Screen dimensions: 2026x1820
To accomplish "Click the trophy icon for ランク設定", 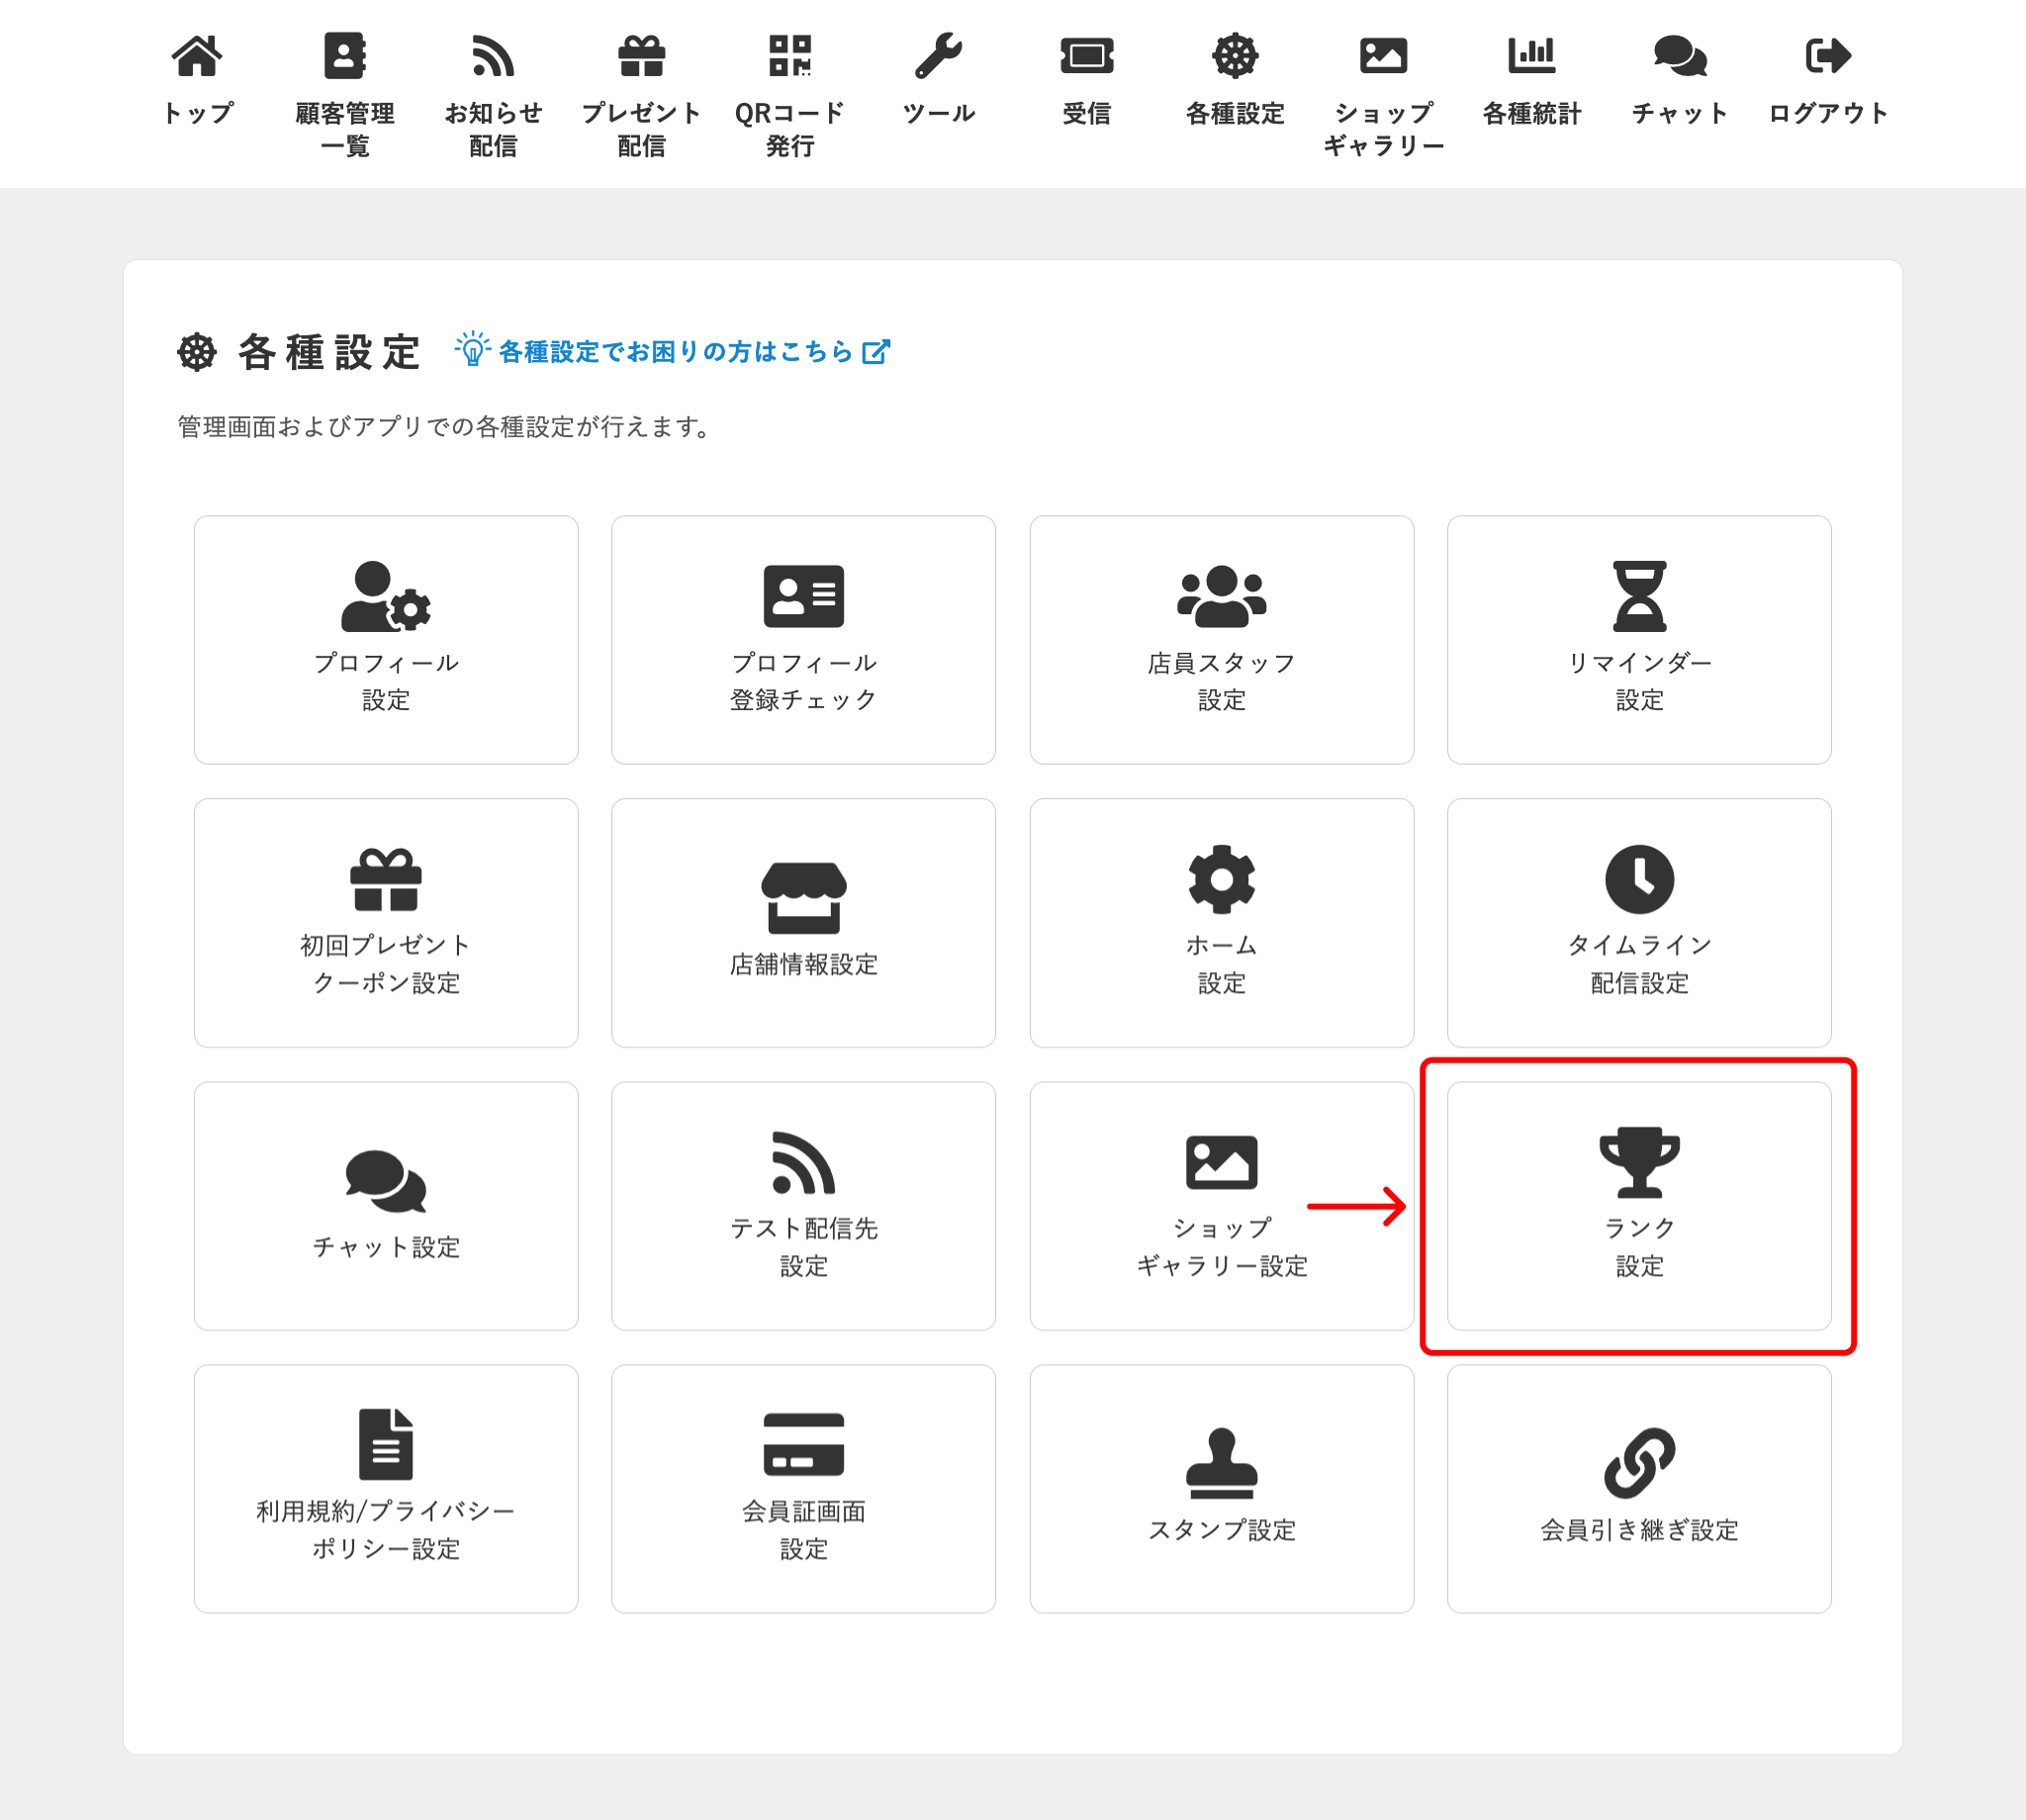I will [1639, 1162].
